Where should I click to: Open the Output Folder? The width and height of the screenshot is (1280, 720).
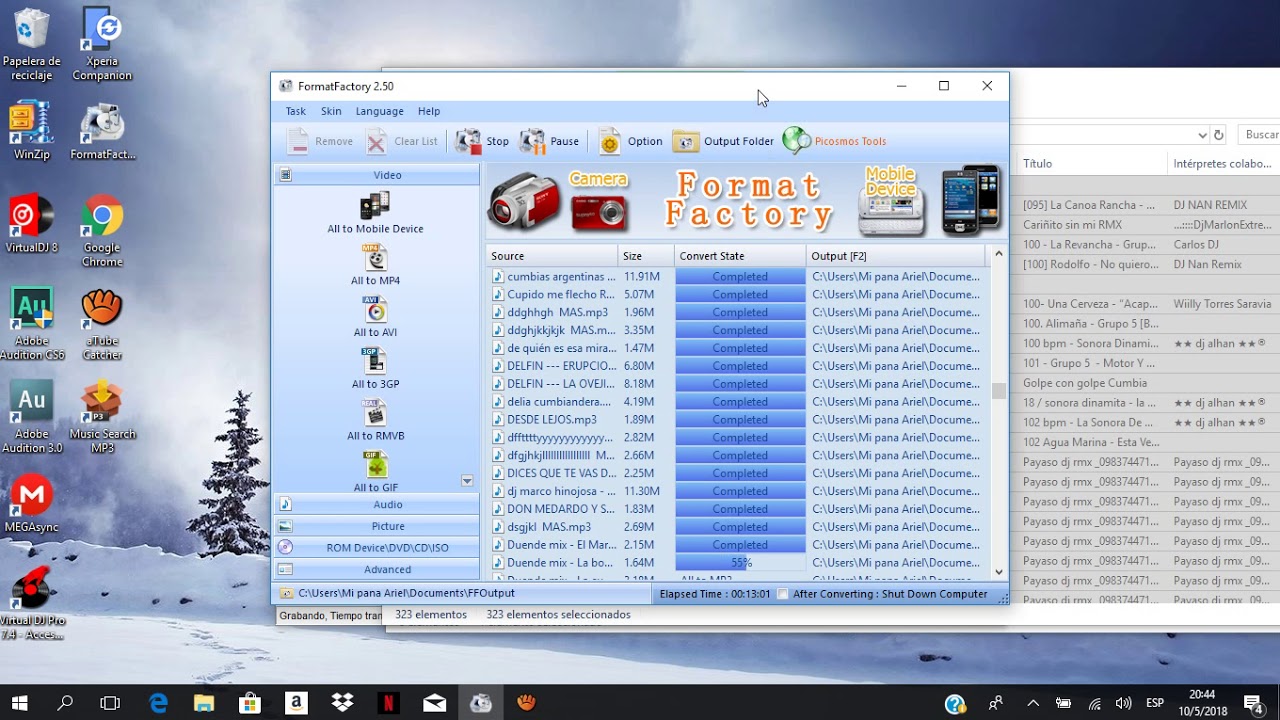pos(723,142)
